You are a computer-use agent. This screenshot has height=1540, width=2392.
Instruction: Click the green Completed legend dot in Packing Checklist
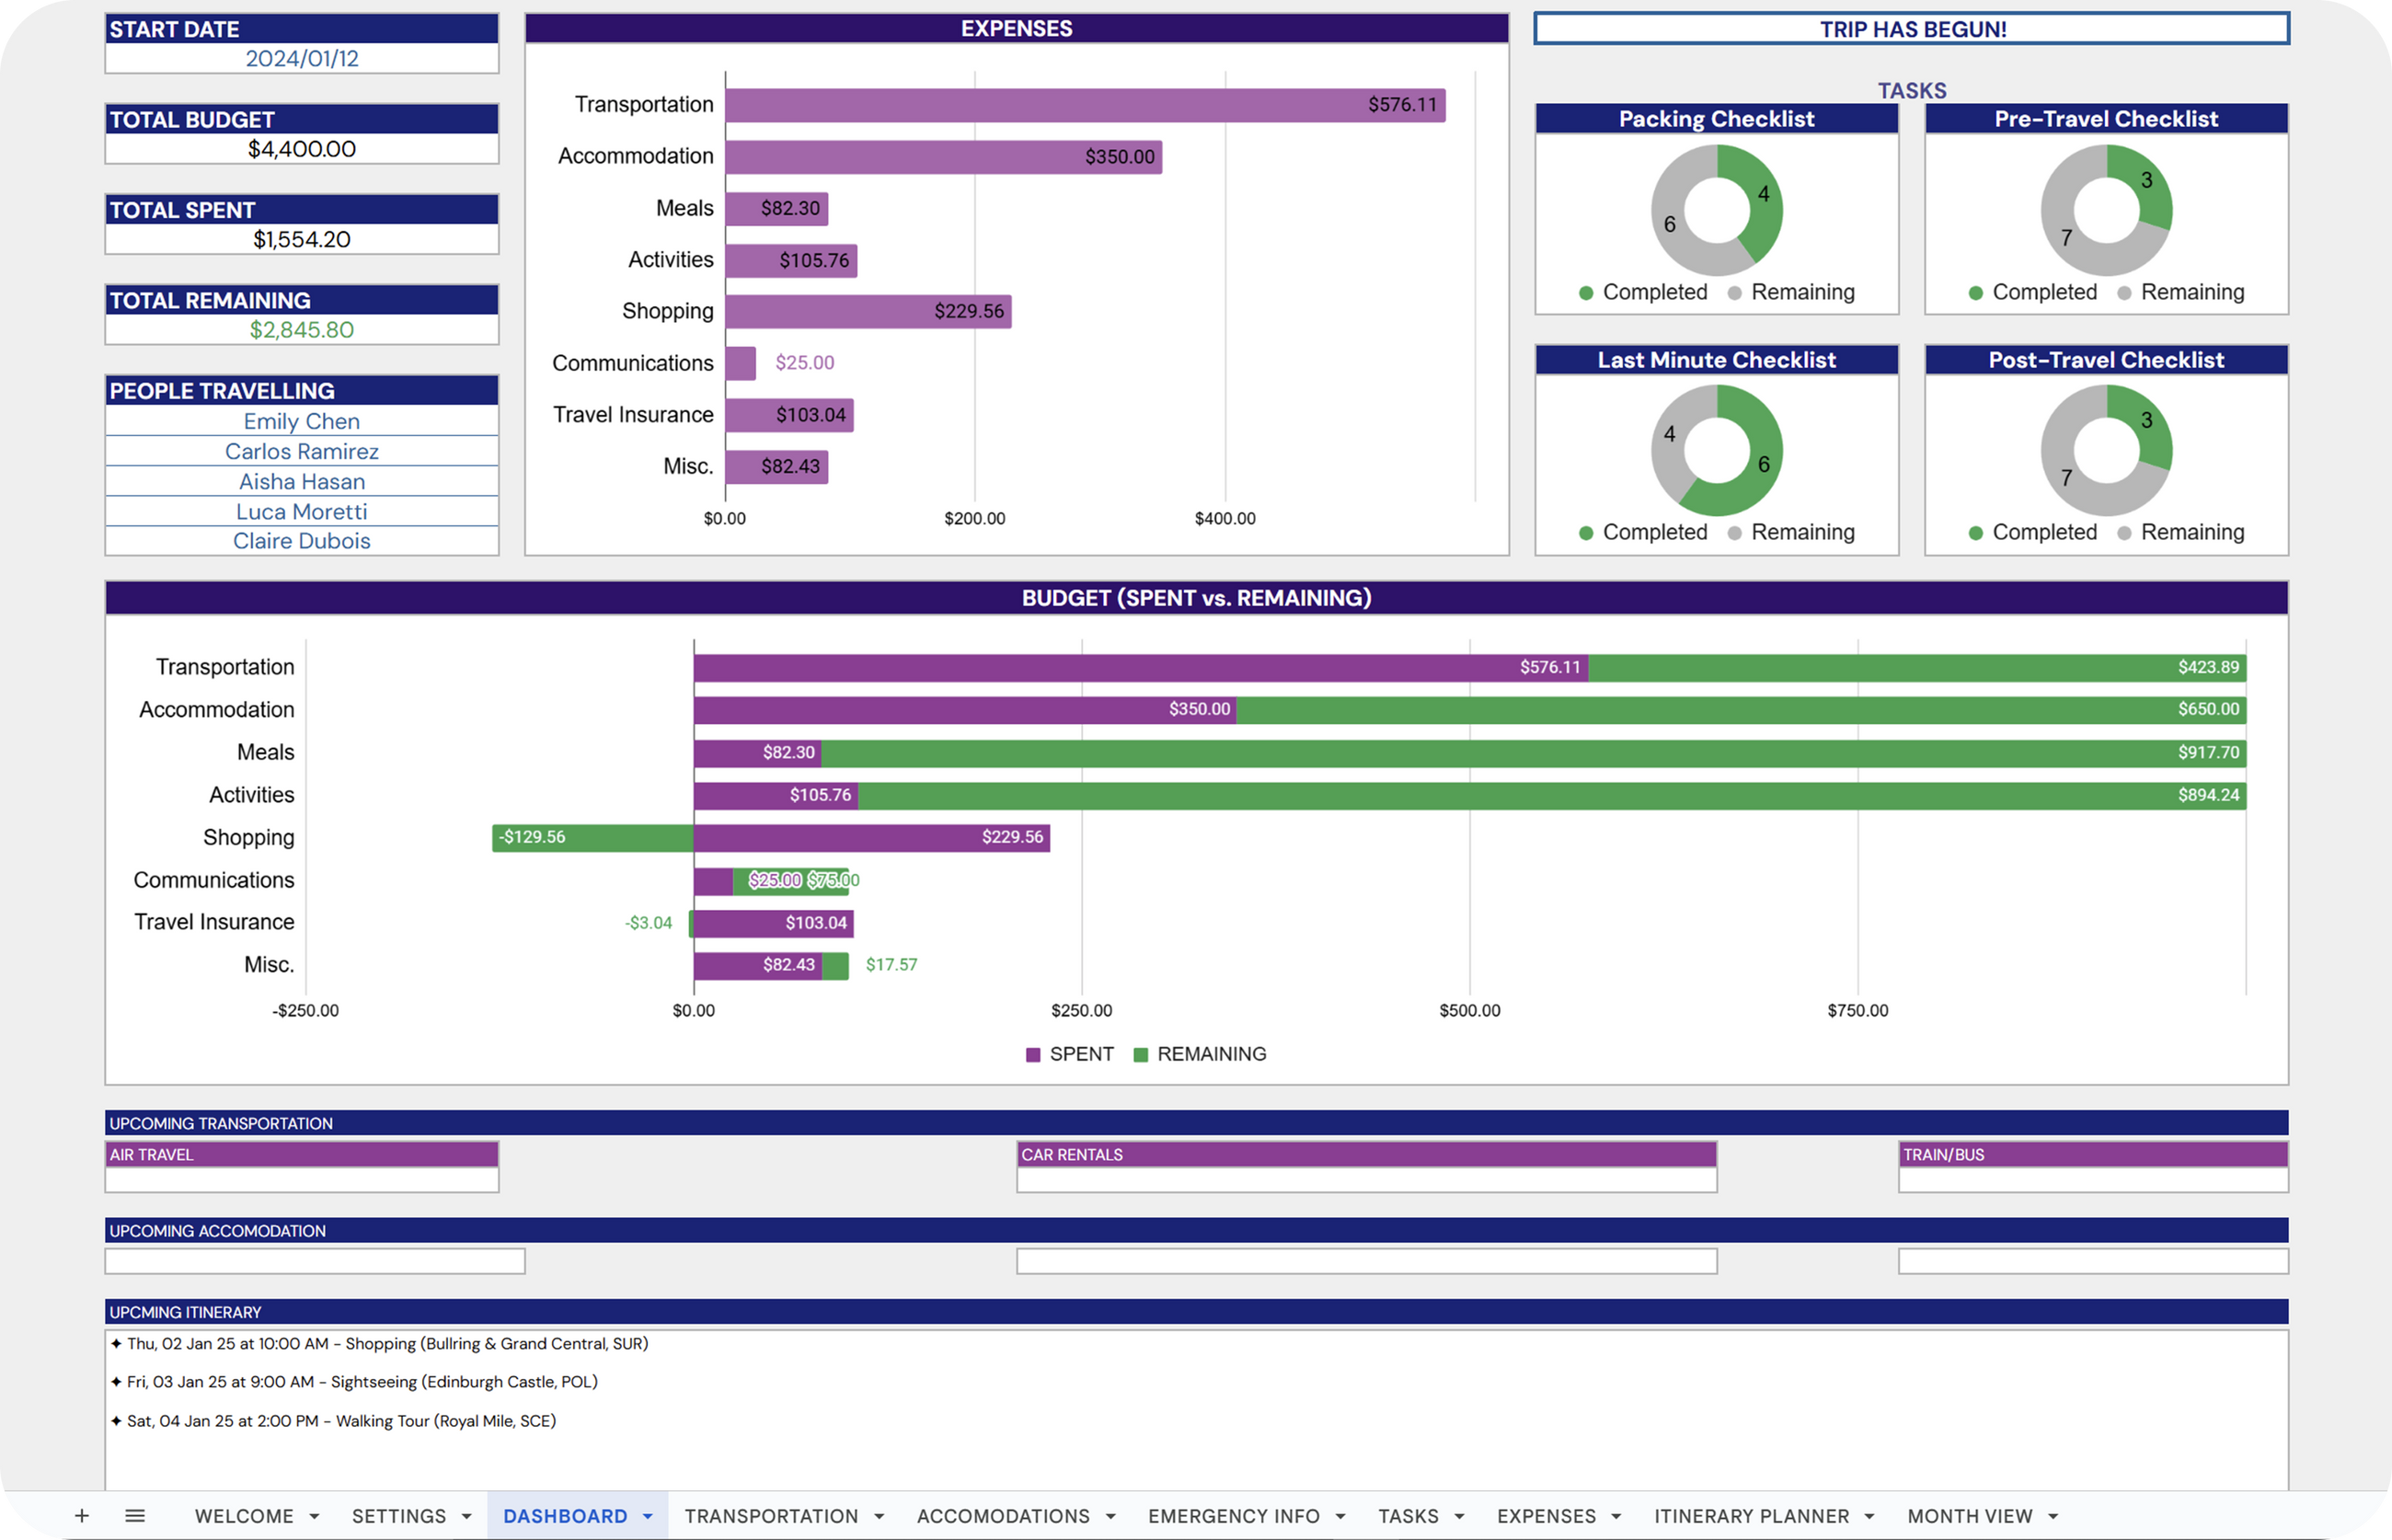click(x=1586, y=293)
